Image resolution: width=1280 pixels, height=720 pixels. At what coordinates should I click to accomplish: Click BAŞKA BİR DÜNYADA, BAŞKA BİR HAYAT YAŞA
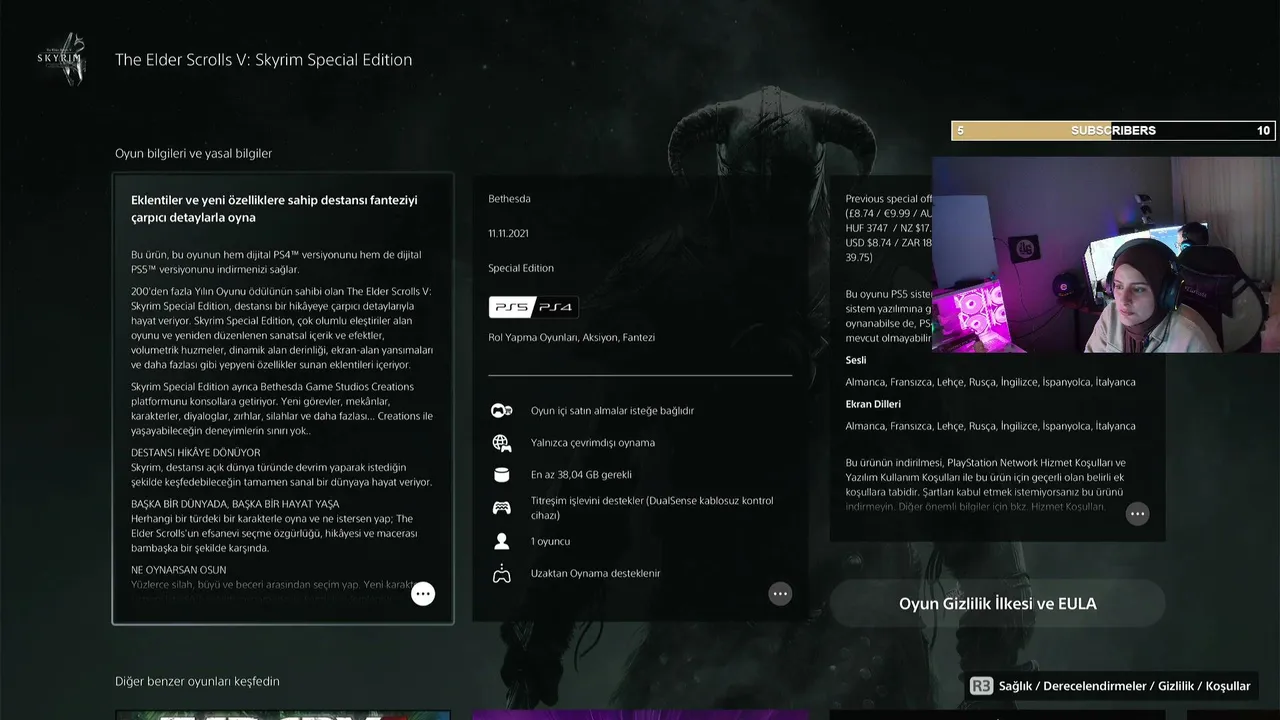point(235,504)
